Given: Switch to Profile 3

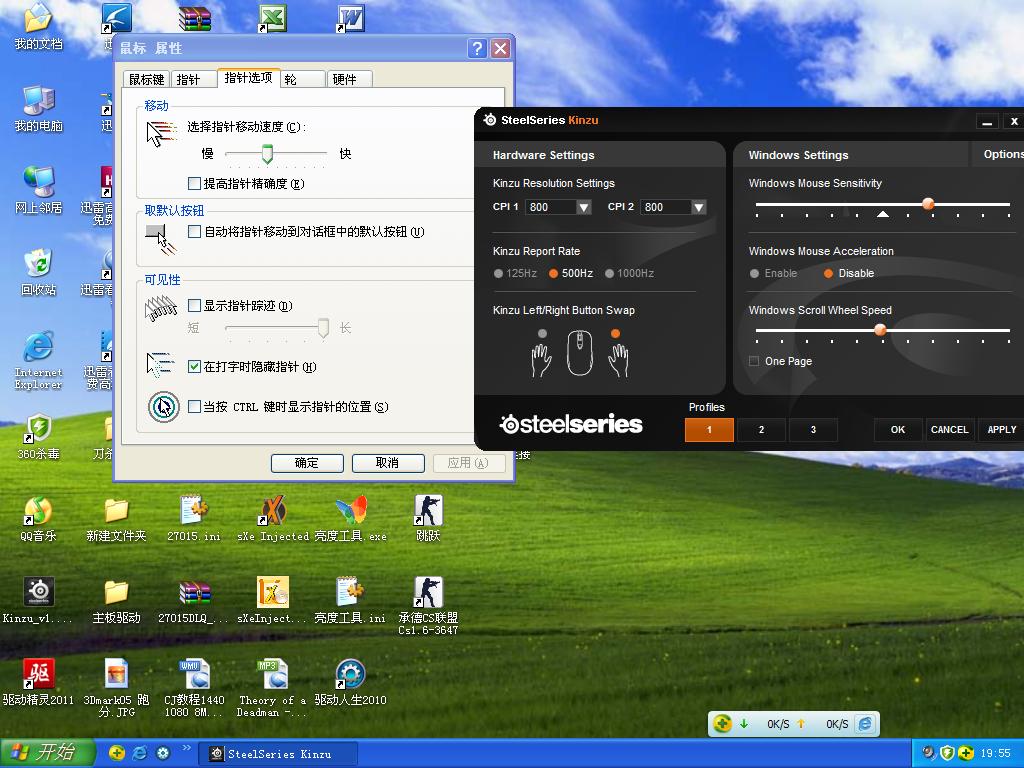Looking at the screenshot, I should (813, 430).
